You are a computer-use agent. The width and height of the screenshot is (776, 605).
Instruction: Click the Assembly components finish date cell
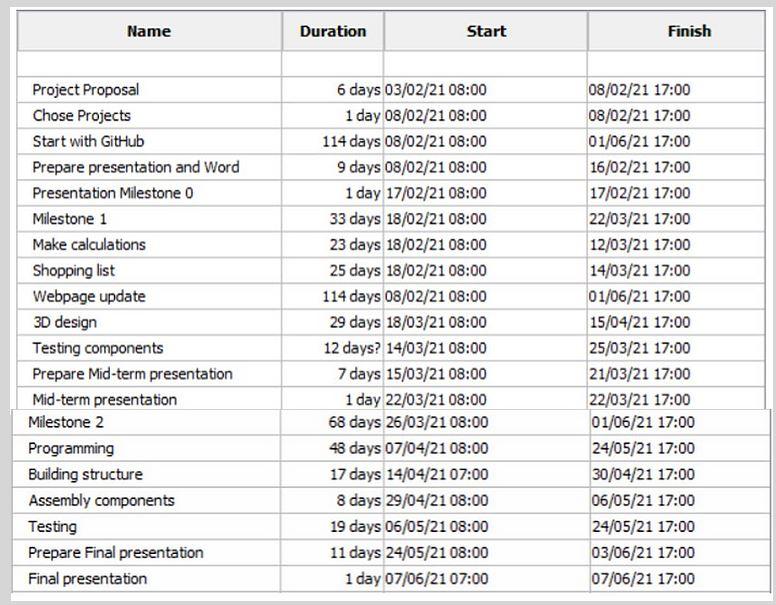coord(643,500)
